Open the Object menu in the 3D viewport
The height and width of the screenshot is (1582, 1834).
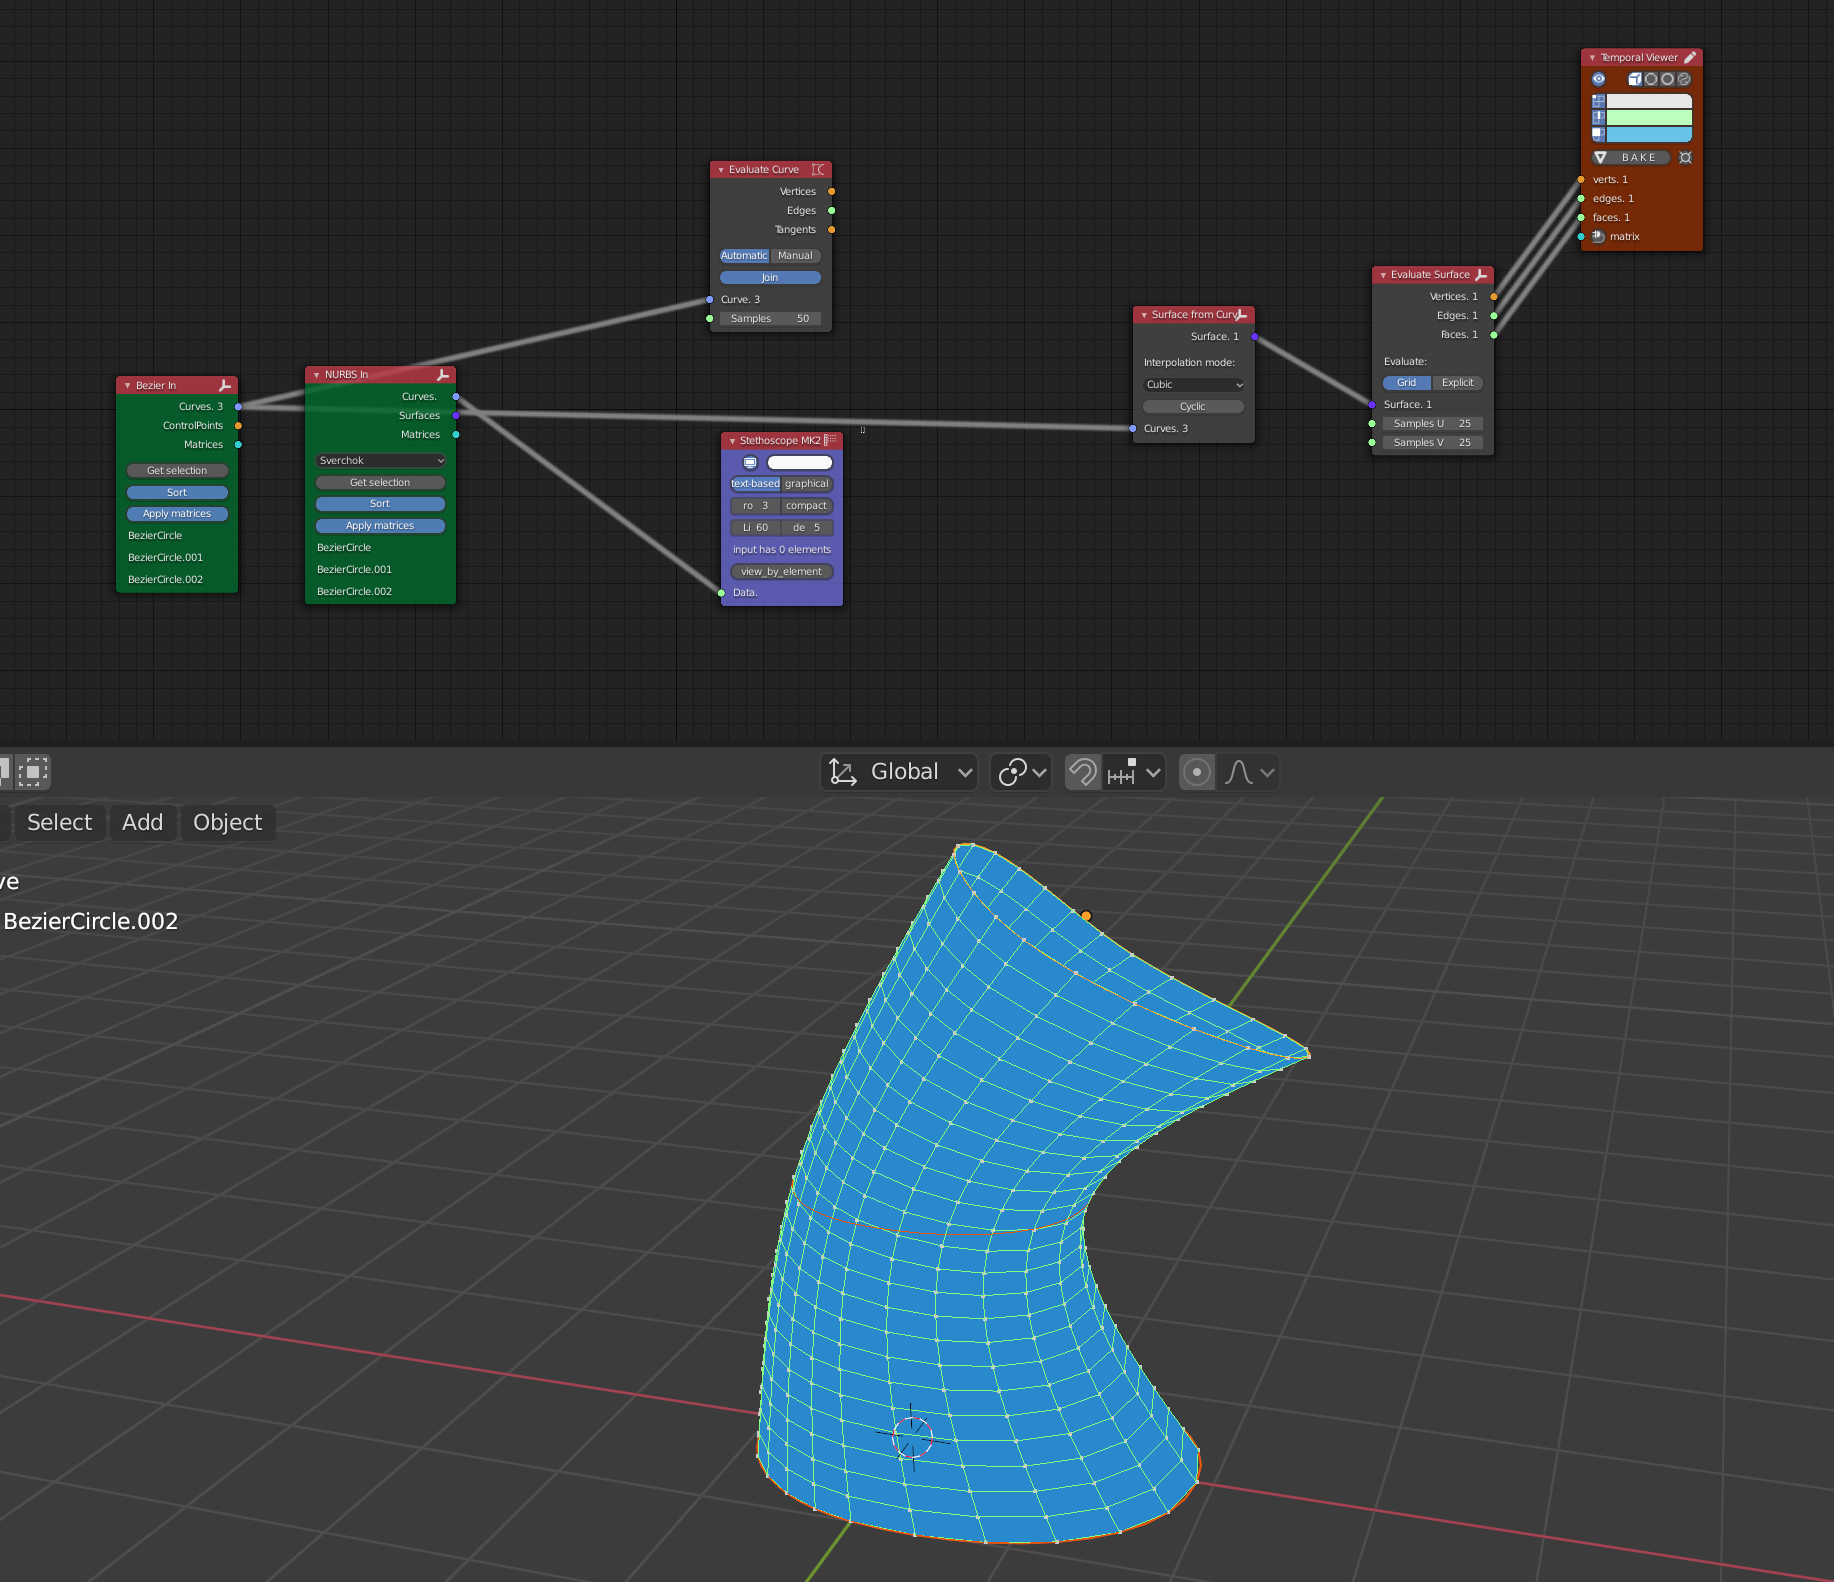[228, 823]
